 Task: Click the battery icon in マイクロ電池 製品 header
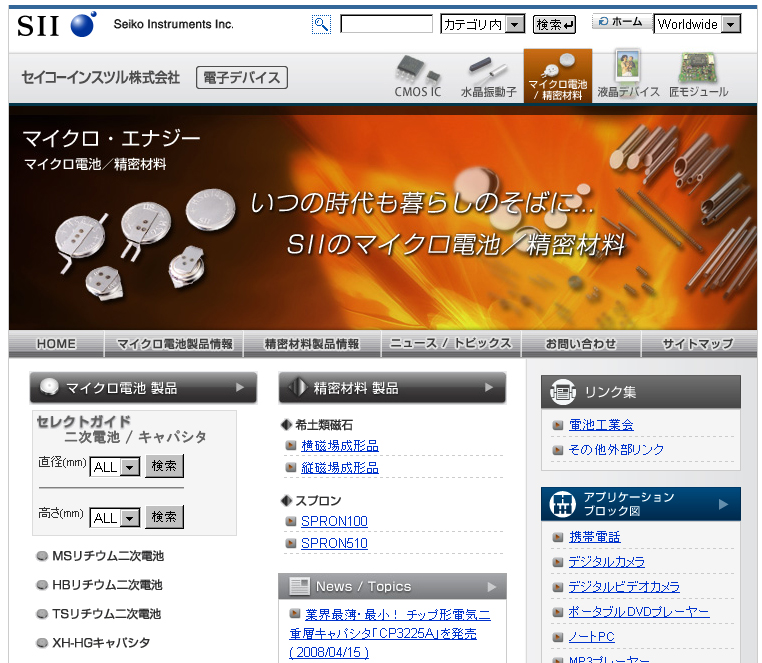click(x=49, y=387)
